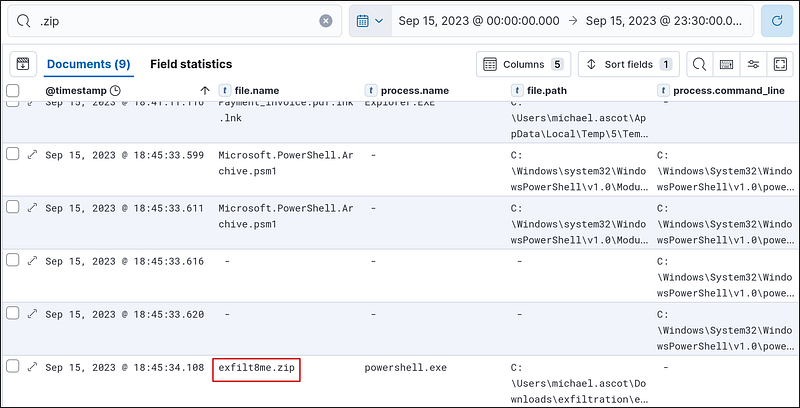Open the Columns selector
This screenshot has height=408, width=800.
(522, 64)
